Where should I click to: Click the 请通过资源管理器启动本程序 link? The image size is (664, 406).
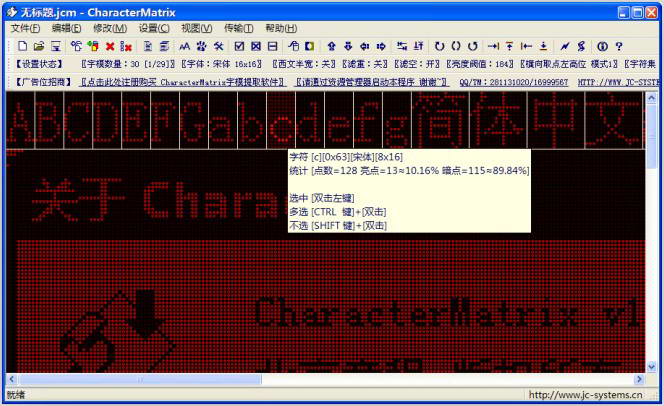[x=372, y=82]
